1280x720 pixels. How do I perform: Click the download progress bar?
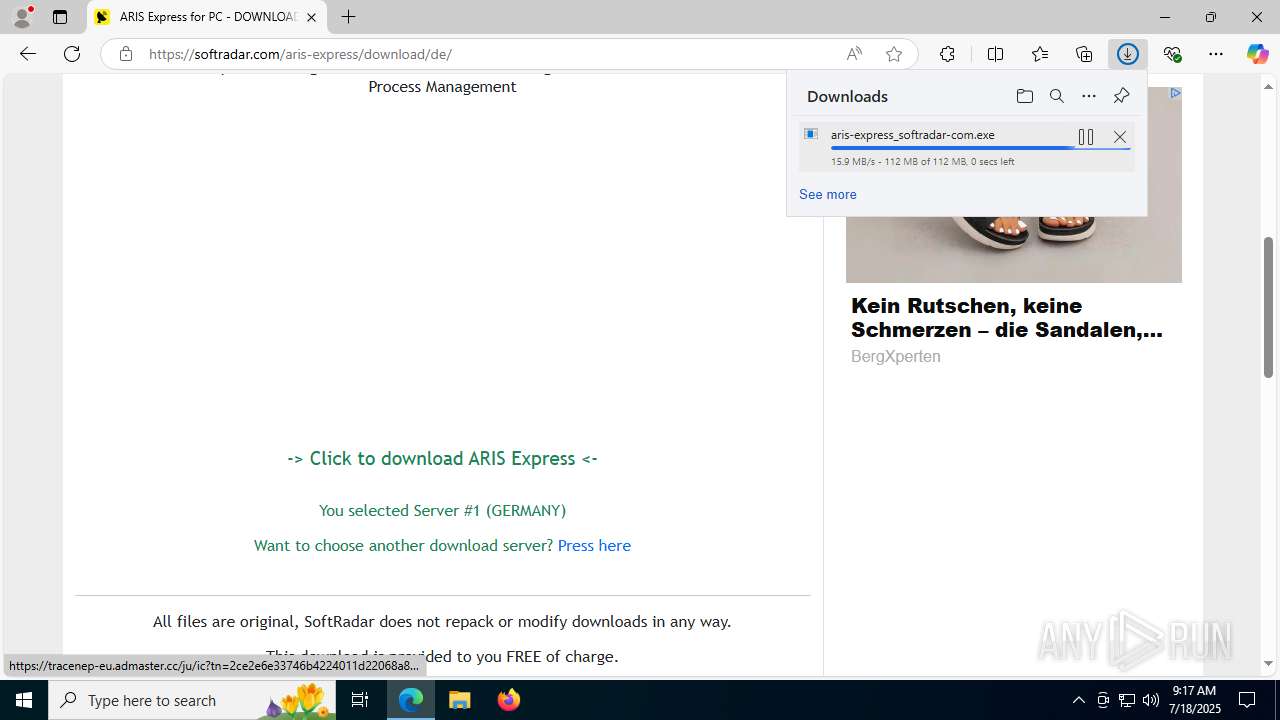pos(980,148)
